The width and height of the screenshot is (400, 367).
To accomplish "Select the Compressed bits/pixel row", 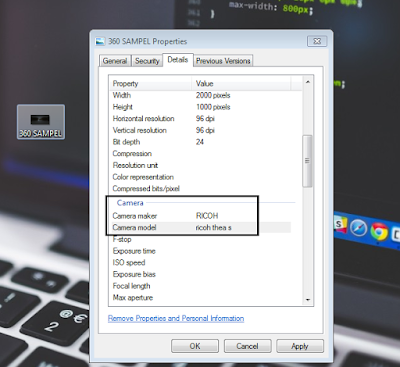I will (200, 189).
